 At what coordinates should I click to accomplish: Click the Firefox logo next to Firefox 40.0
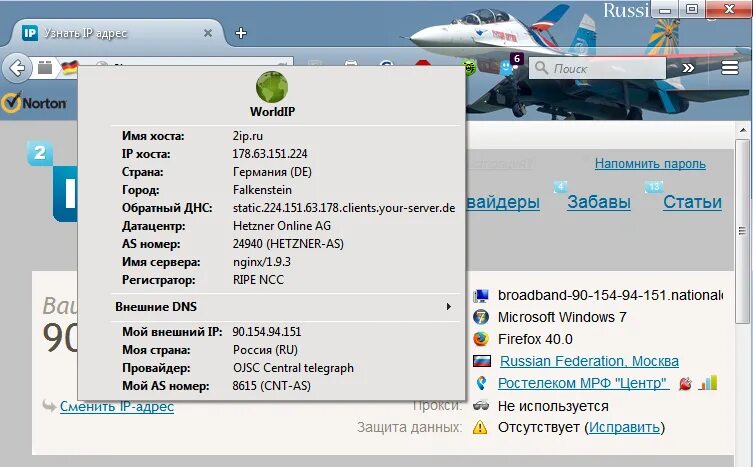481,339
